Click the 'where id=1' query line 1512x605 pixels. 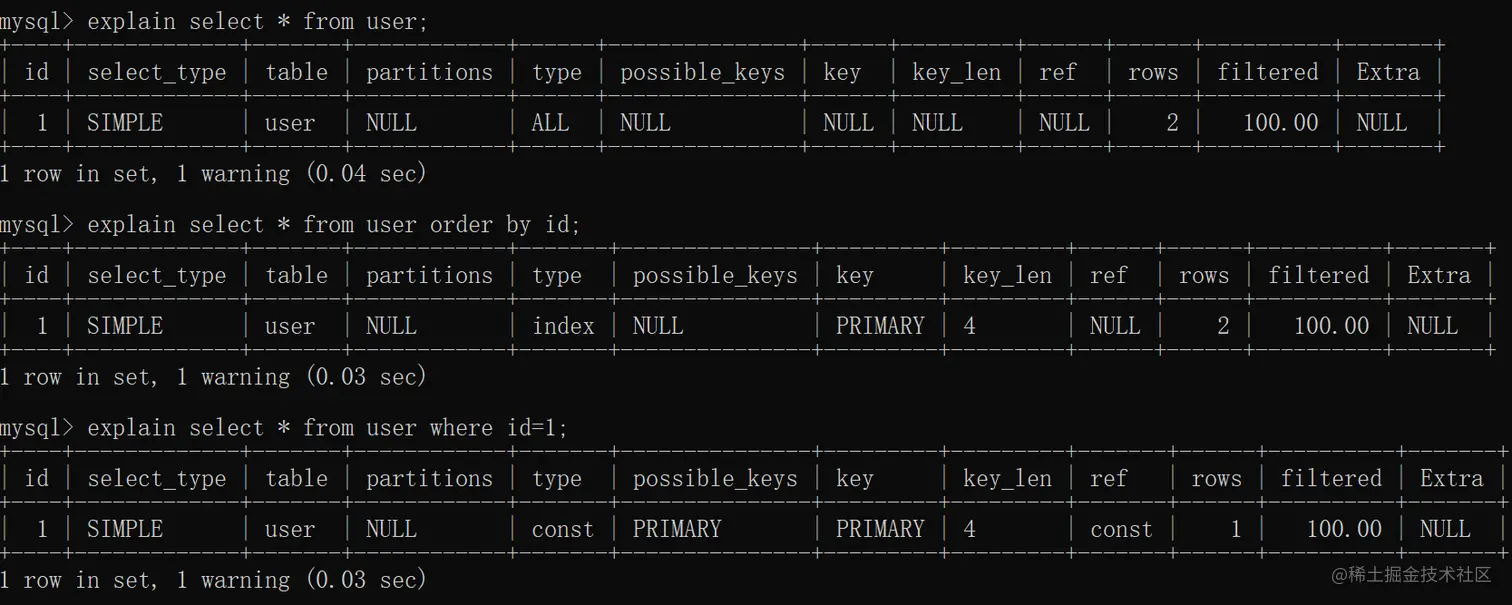pyautogui.click(x=327, y=427)
